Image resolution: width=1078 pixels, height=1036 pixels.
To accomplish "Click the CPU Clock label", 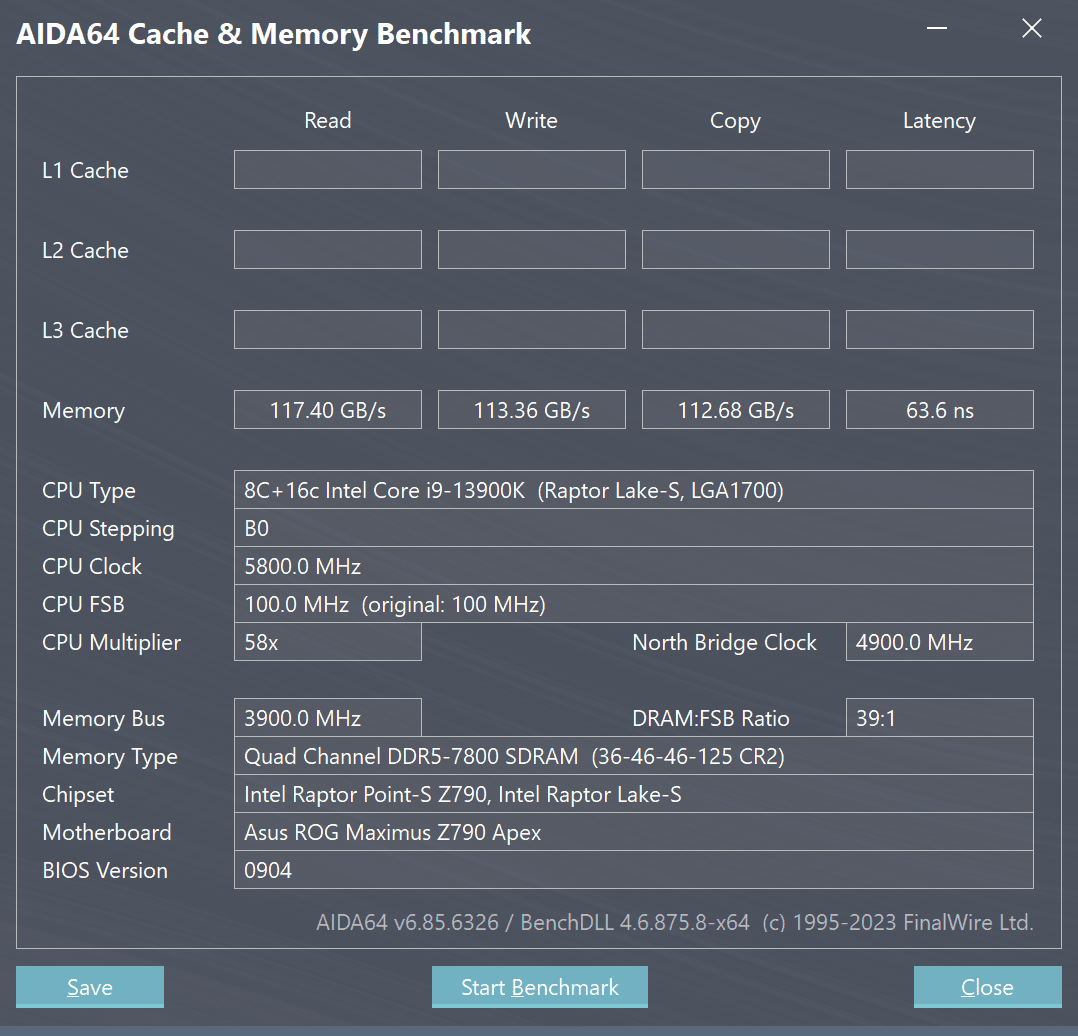I will click(x=91, y=566).
